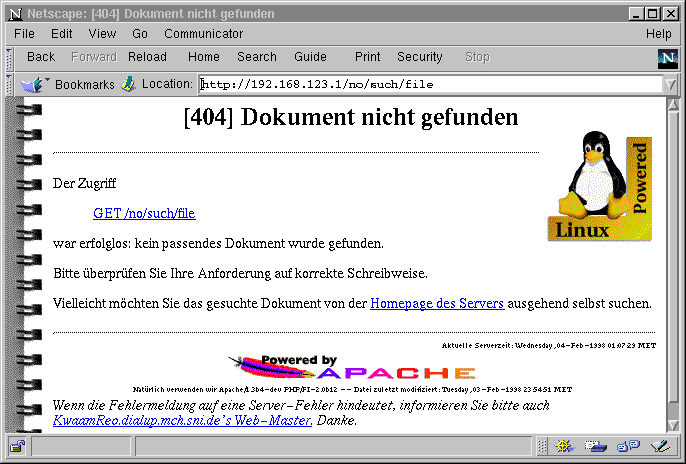Open the Mailbox icon in component bar
This screenshot has height=464, width=686.
[596, 446]
